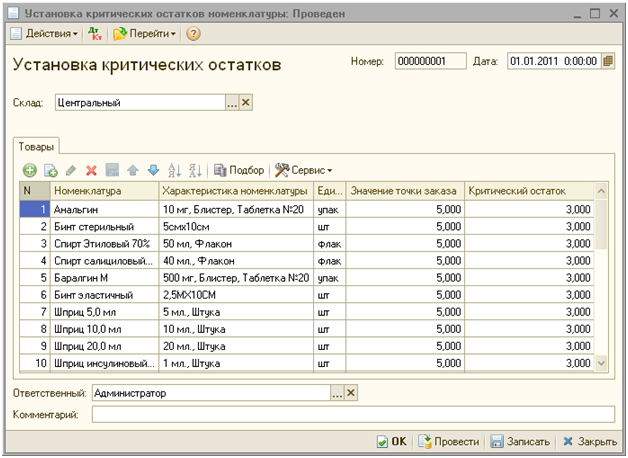This screenshot has height=458, width=628.
Task: Move row down with the down arrow icon
Action: click(x=153, y=171)
